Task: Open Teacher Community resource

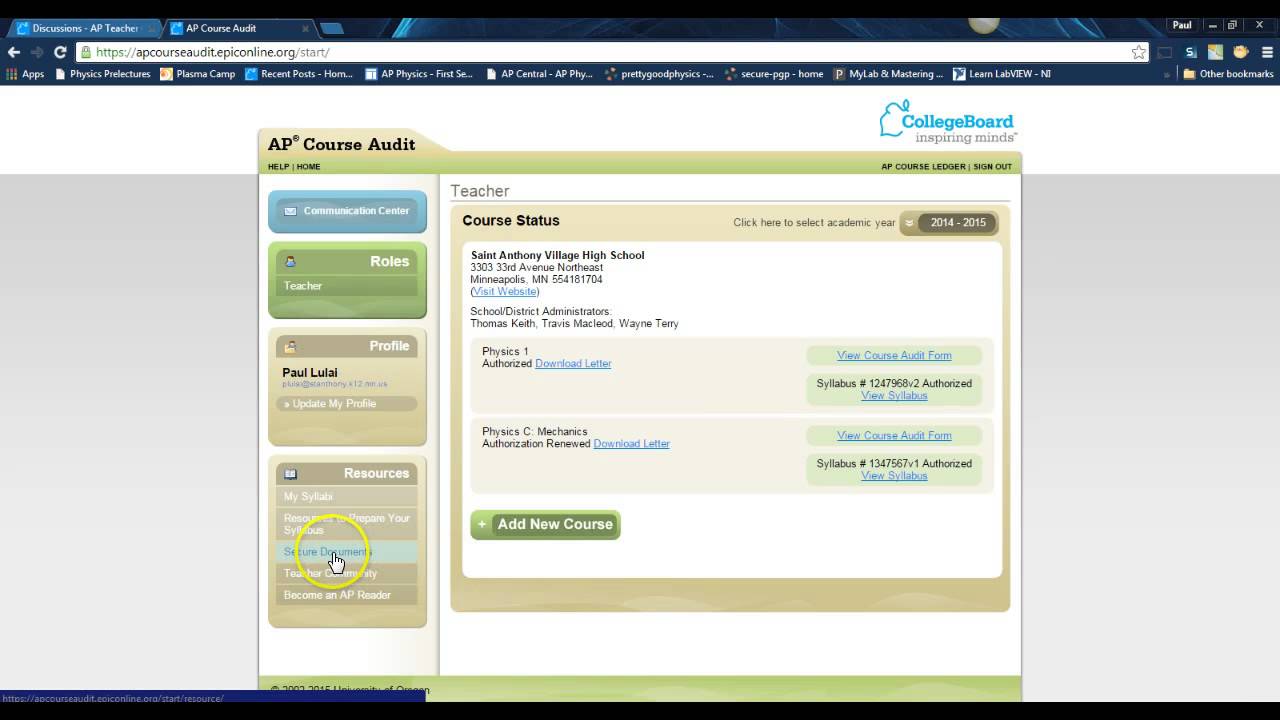Action: (x=347, y=574)
